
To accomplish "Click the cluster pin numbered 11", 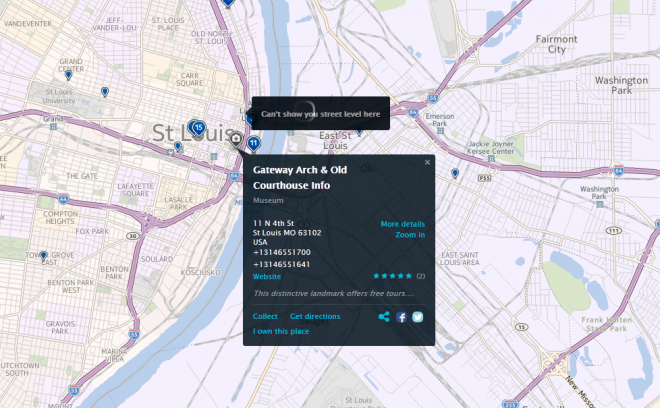I will click(x=254, y=143).
